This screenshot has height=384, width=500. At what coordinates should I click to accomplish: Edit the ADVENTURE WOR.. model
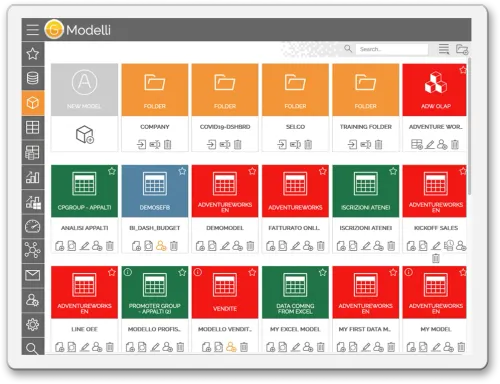[430, 145]
